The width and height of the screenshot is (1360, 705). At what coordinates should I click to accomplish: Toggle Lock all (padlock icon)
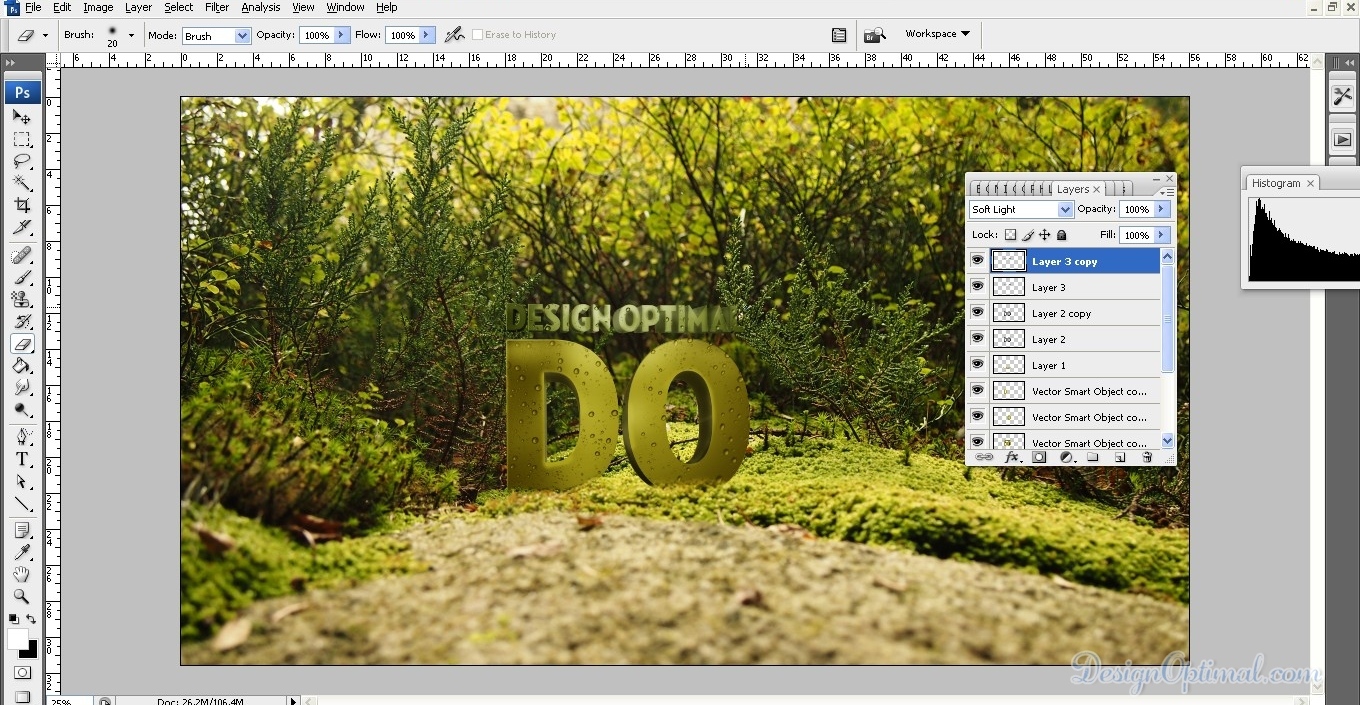click(x=1062, y=235)
